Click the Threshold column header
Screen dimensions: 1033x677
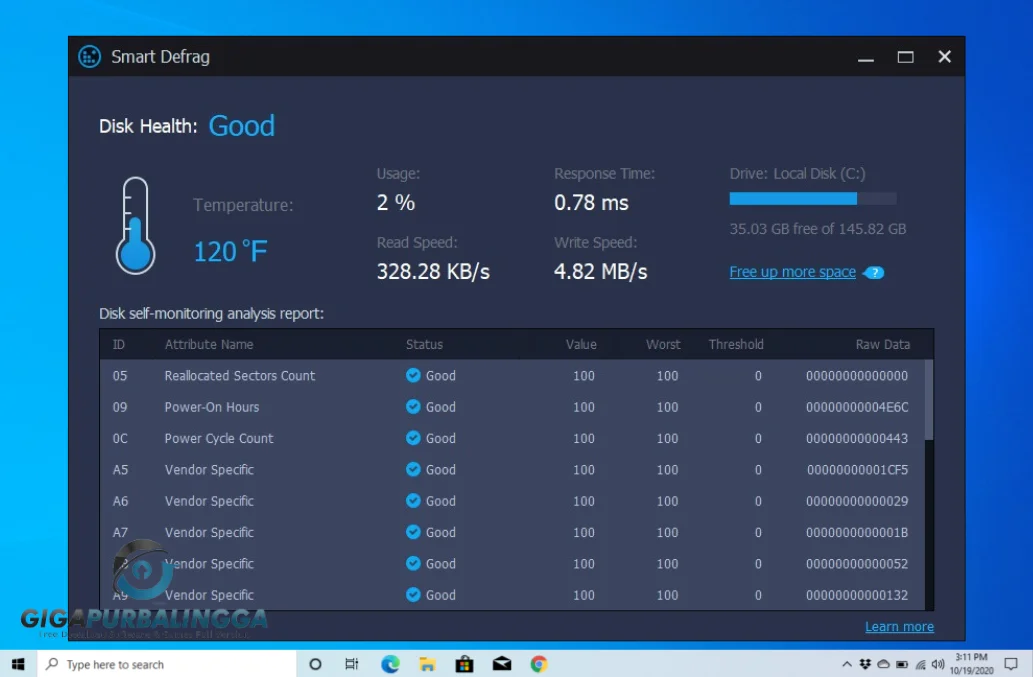(x=736, y=344)
